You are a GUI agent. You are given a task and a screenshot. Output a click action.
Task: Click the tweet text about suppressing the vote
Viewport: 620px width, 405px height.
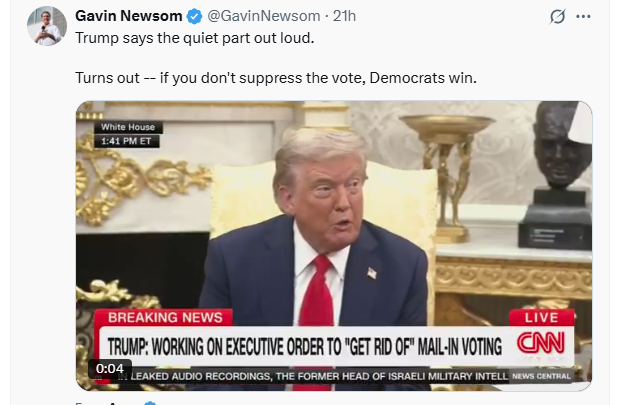[x=276, y=78]
